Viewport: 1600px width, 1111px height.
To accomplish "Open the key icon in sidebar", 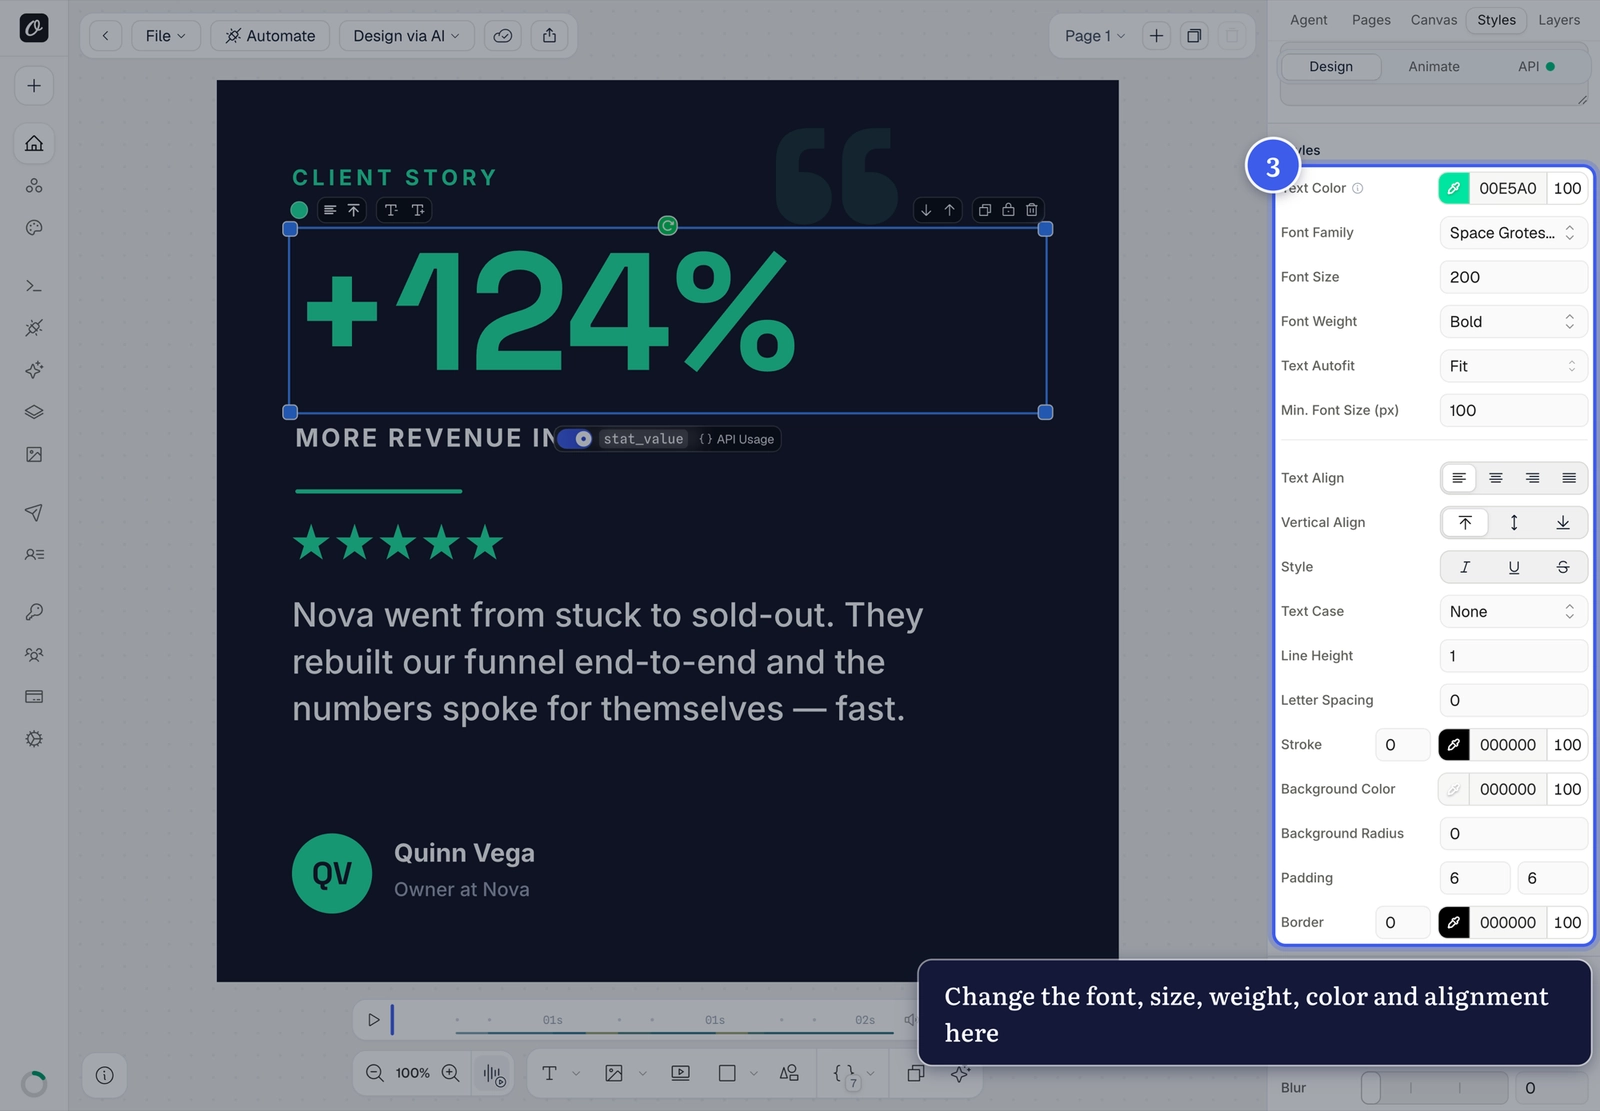I will tap(34, 612).
